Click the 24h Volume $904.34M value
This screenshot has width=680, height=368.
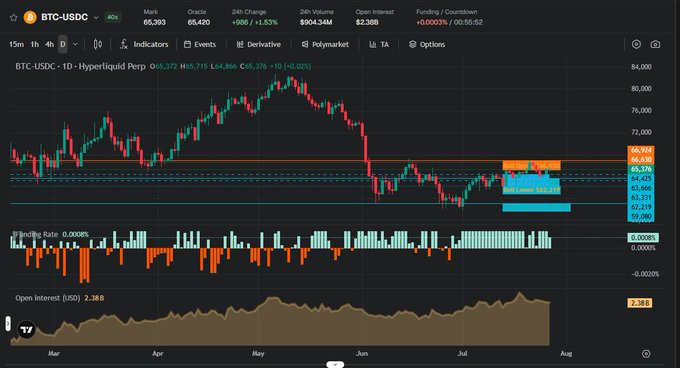coord(316,22)
